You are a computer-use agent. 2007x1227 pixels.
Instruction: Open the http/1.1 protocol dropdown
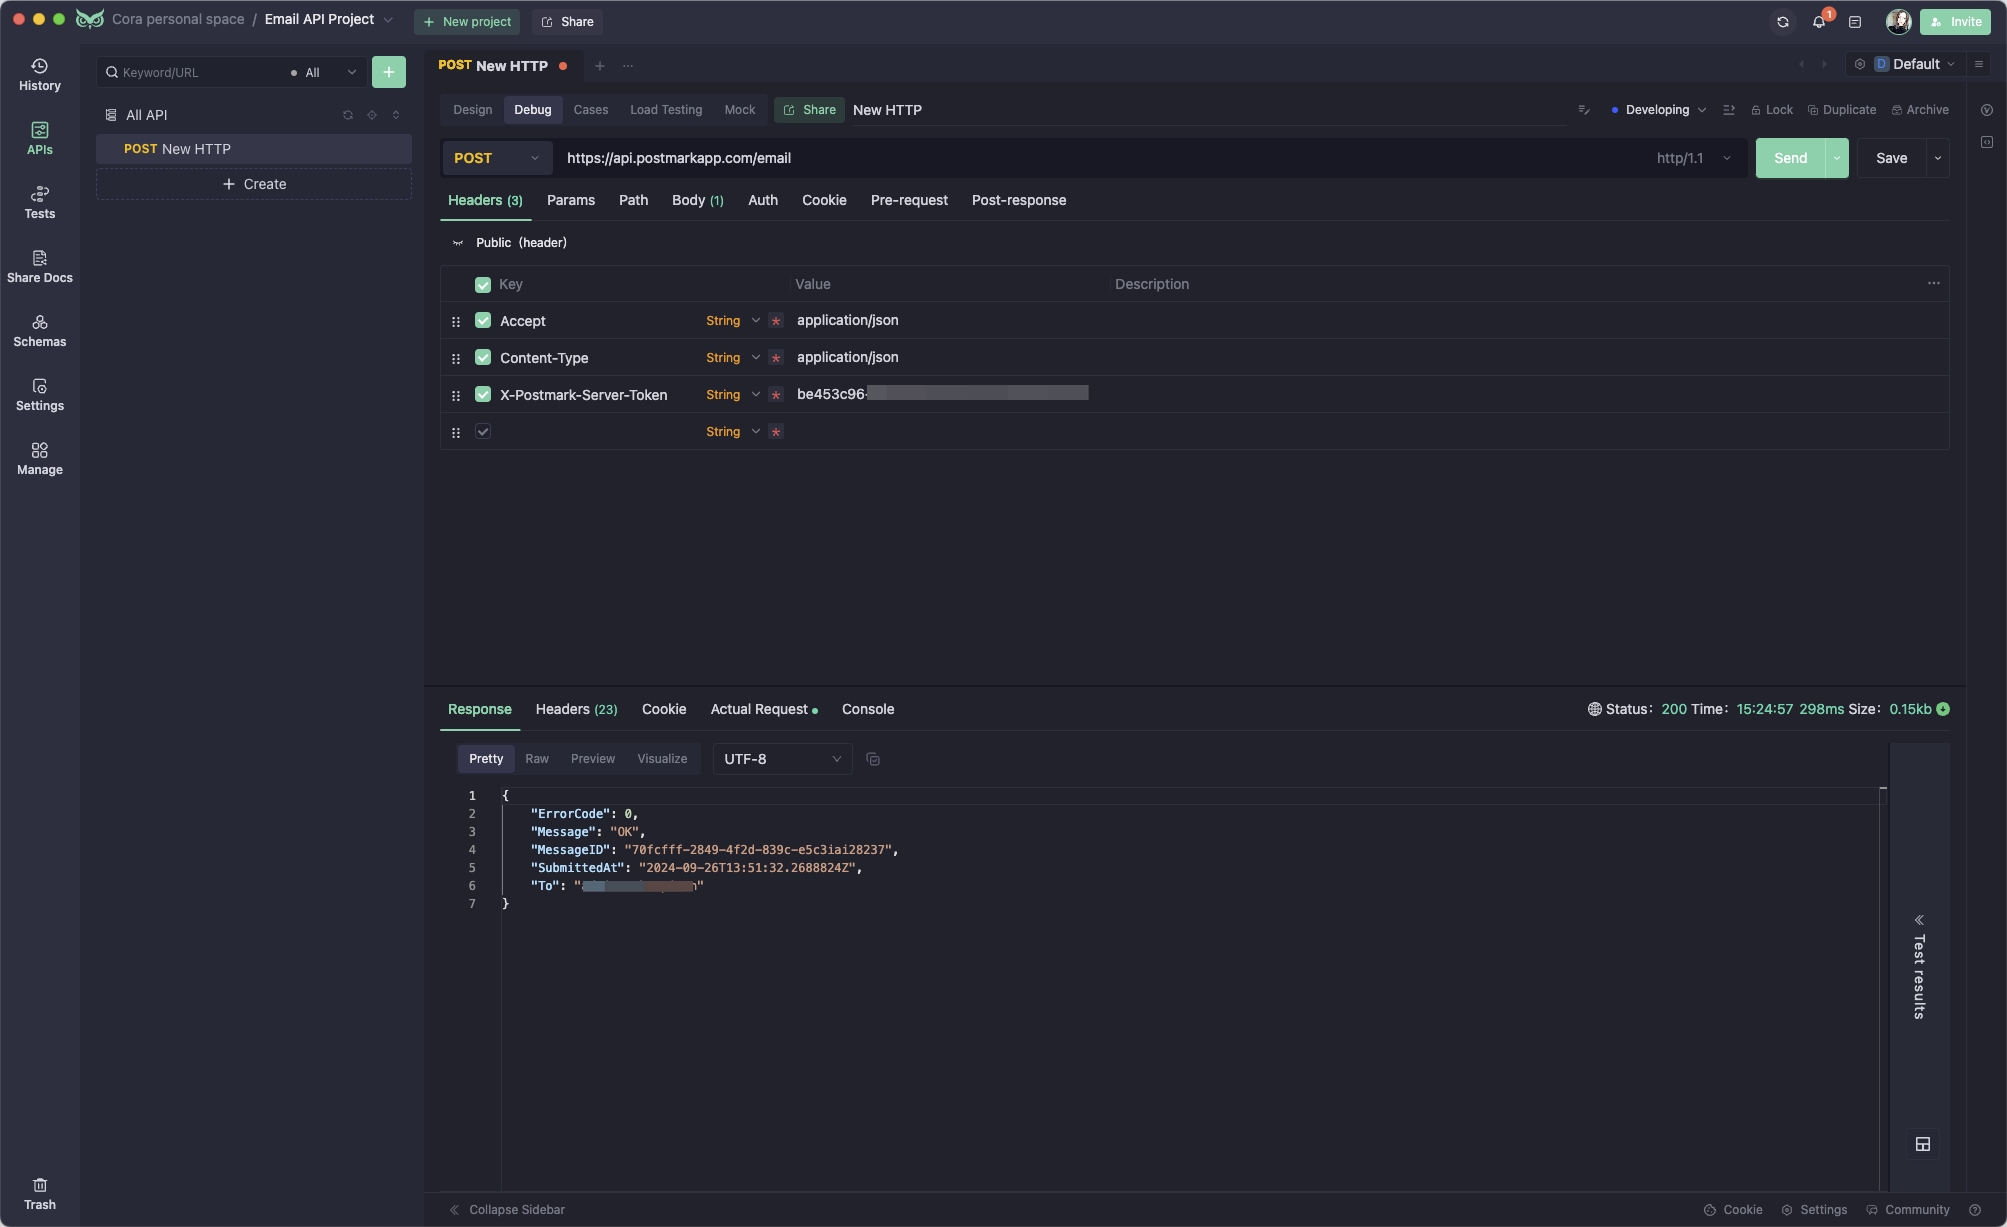pyautogui.click(x=1694, y=158)
